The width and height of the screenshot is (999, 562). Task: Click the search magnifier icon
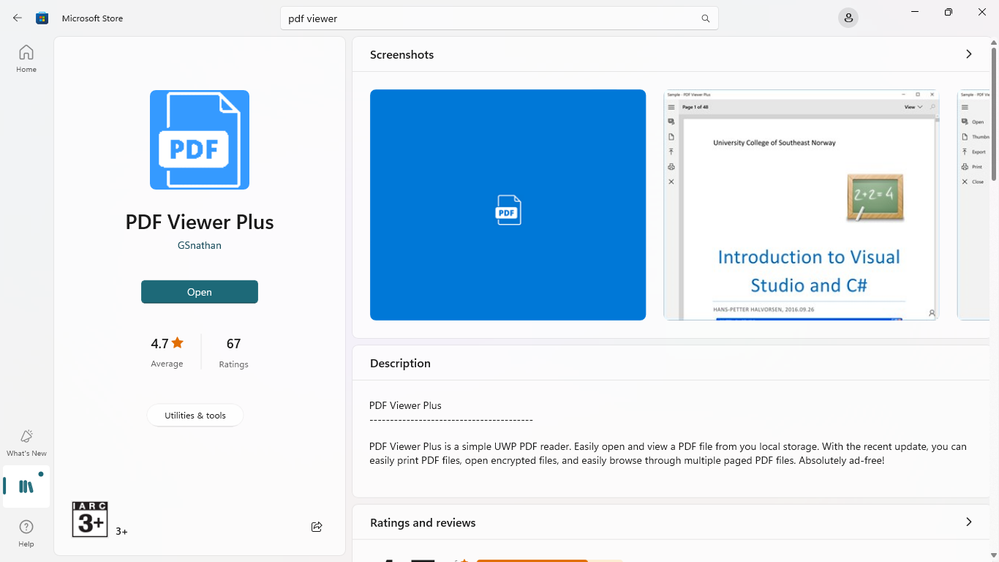pos(705,18)
